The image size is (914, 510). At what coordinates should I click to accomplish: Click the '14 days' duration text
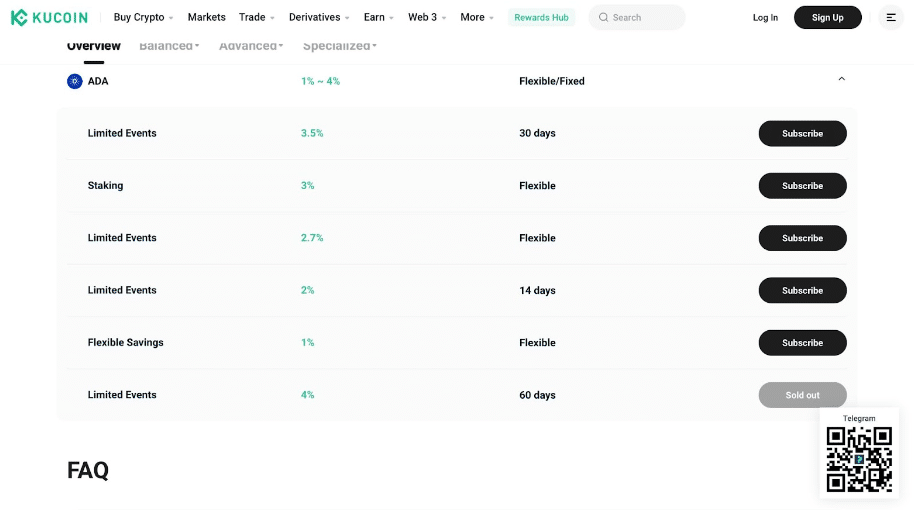537,290
